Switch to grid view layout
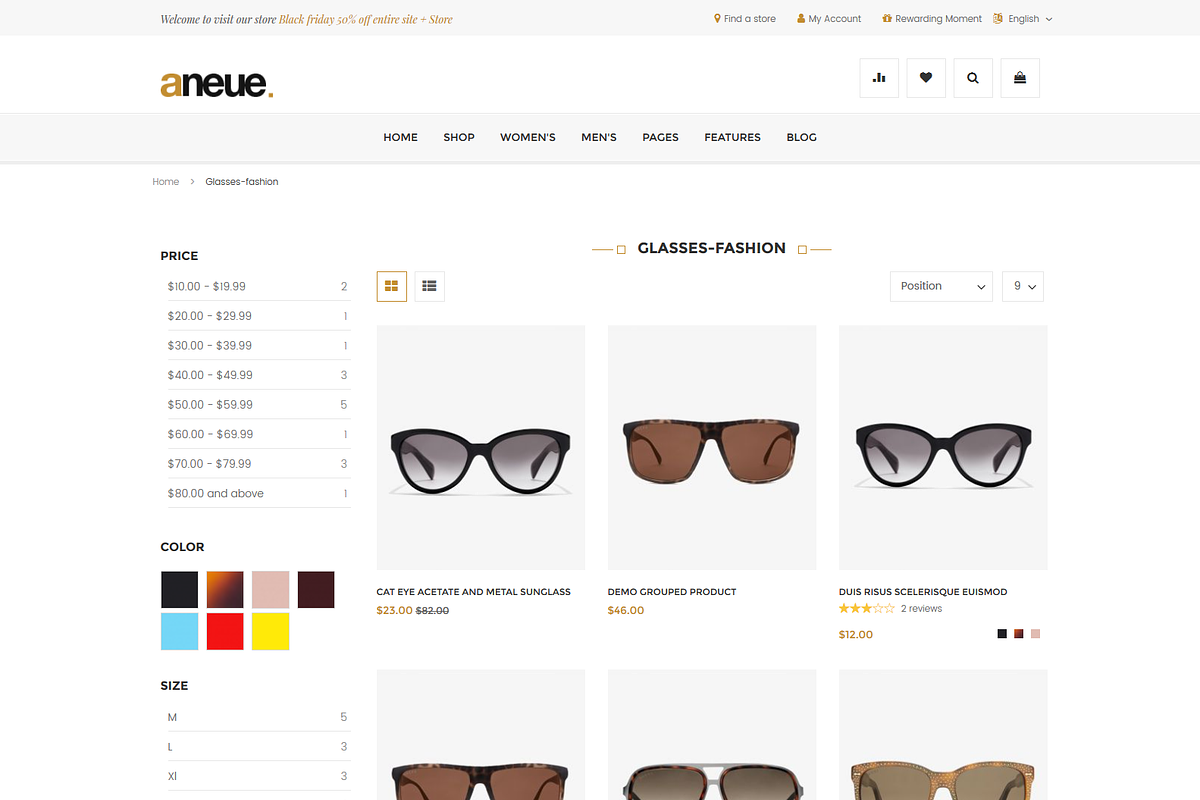The height and width of the screenshot is (800, 1200). coord(392,286)
